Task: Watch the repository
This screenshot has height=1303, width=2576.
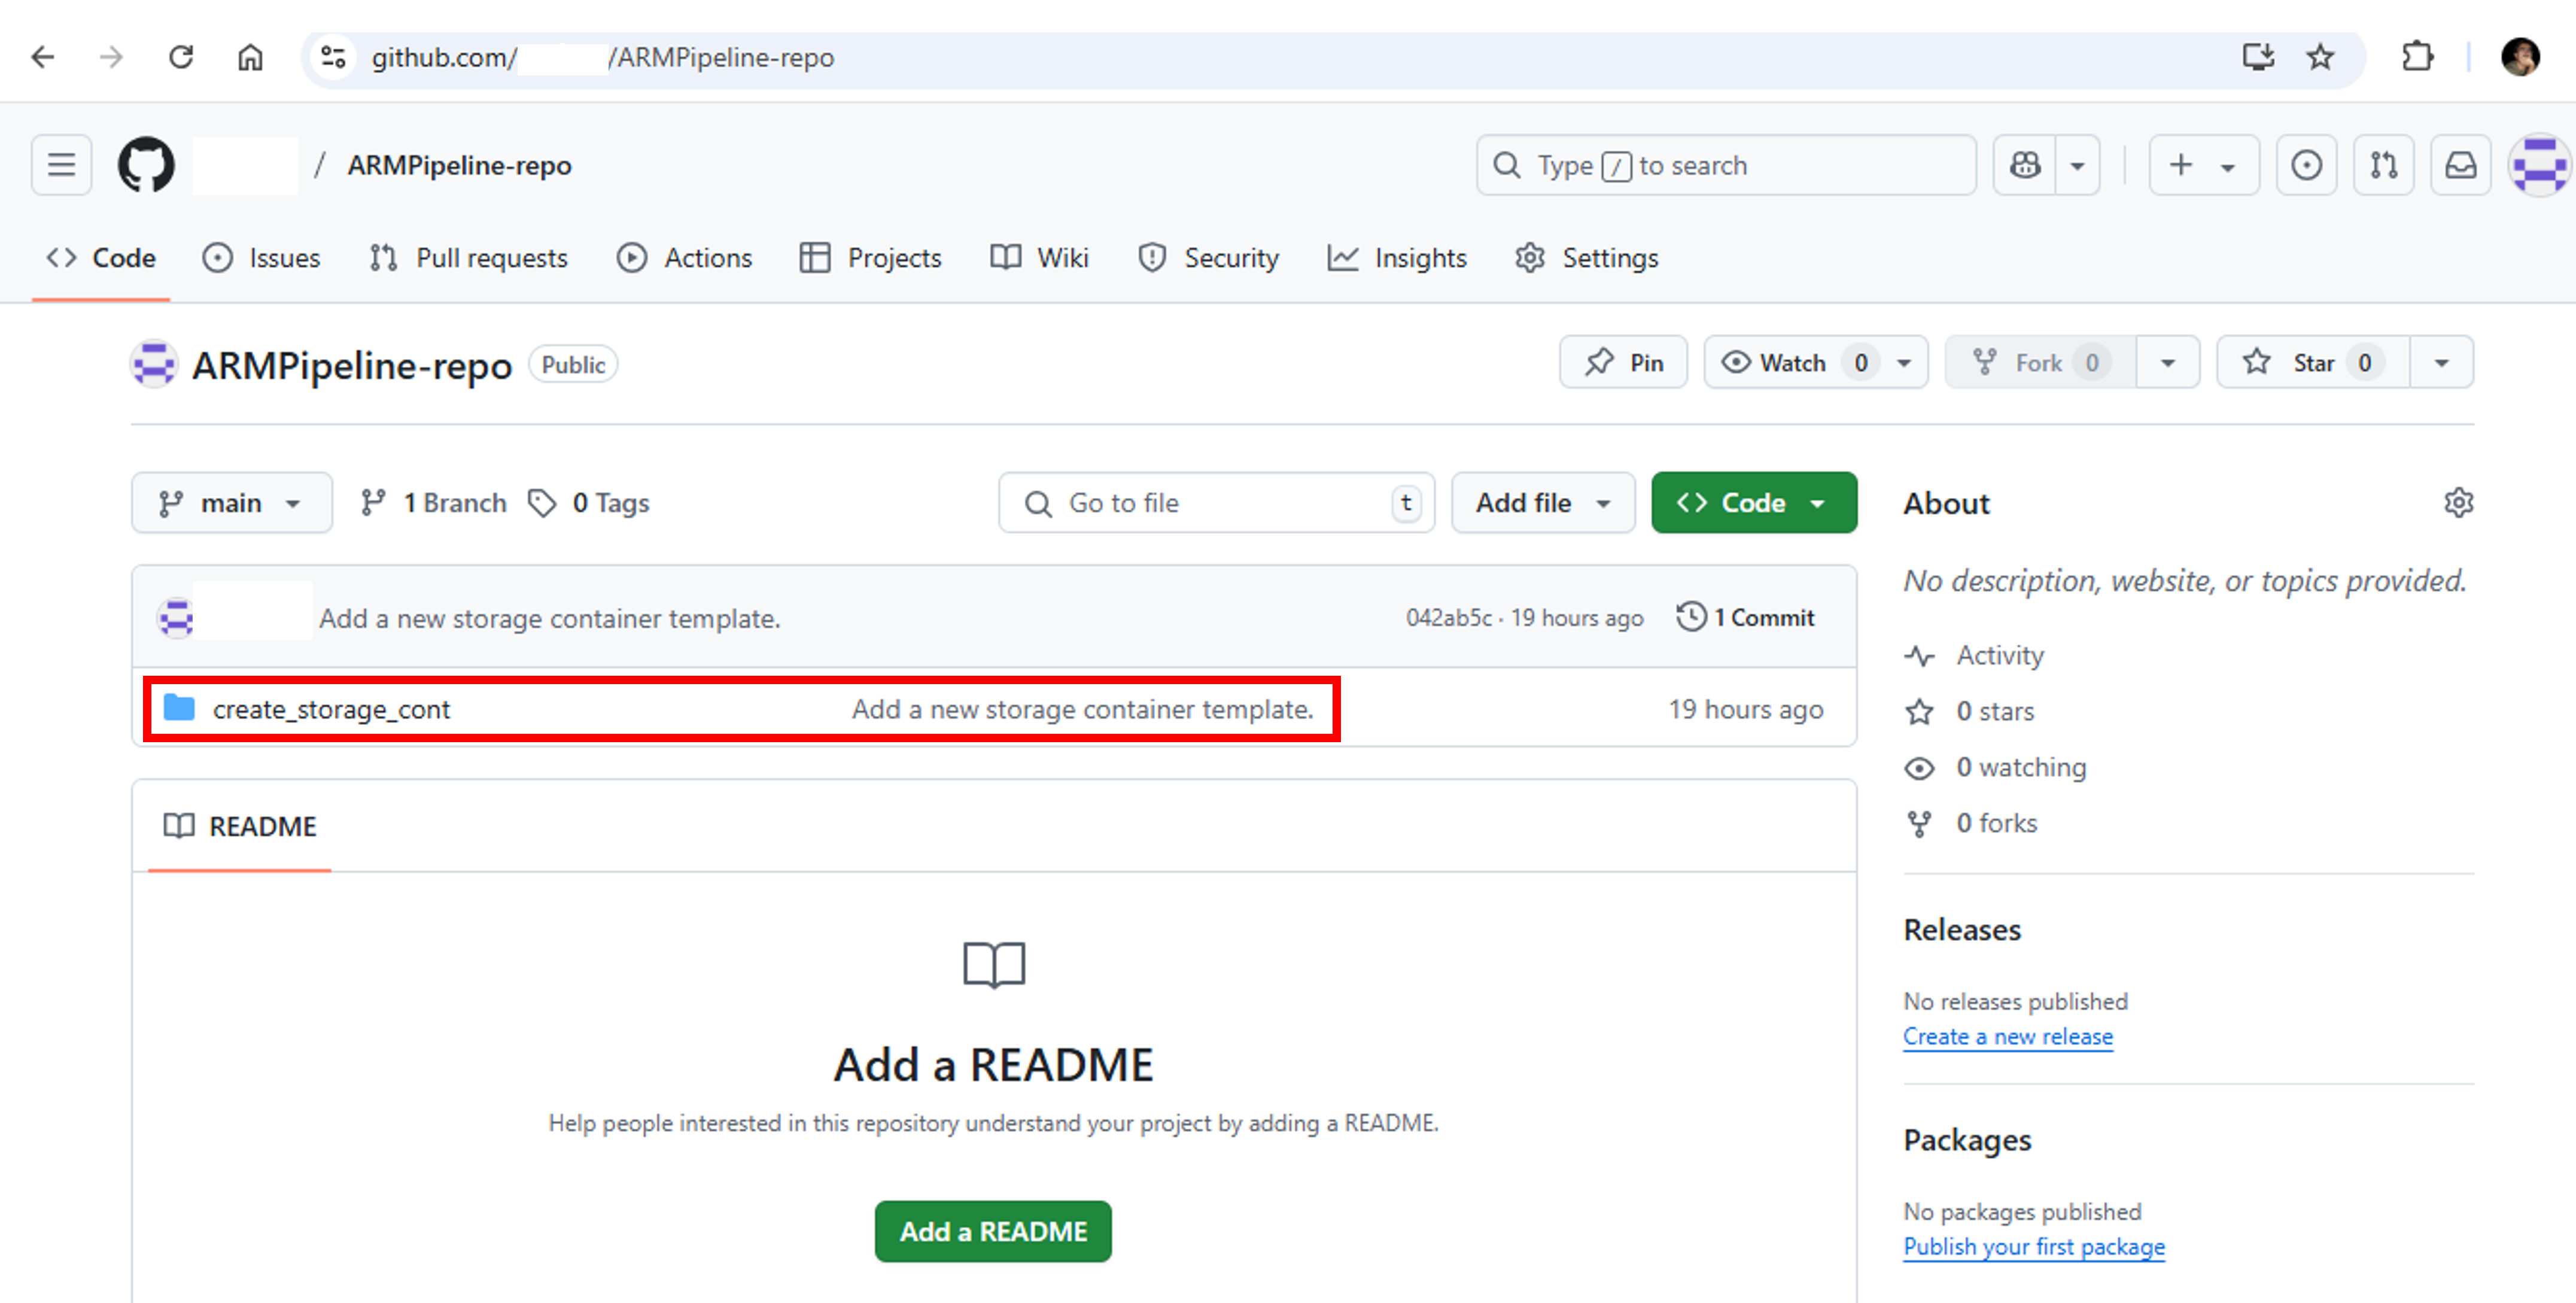Action: [x=1795, y=362]
